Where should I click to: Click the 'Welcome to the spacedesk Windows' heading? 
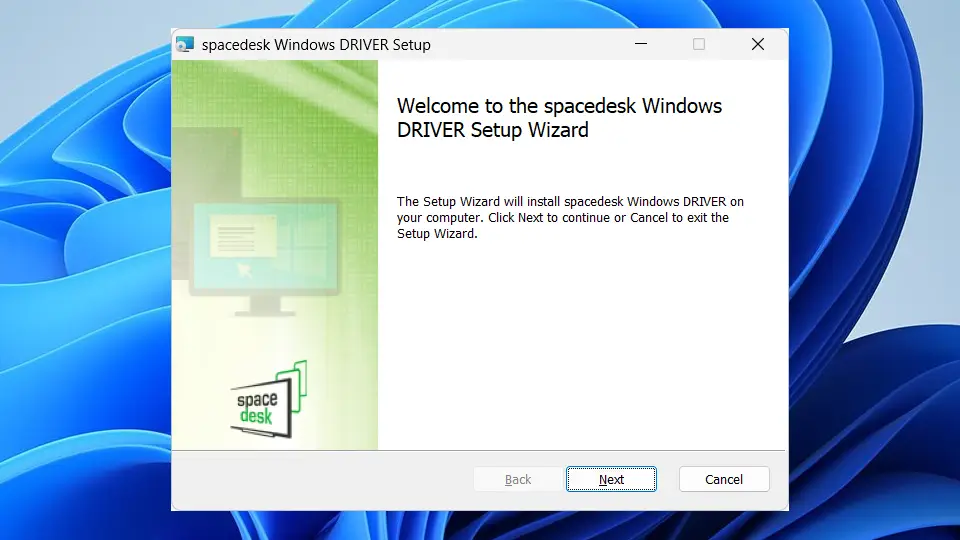point(559,118)
